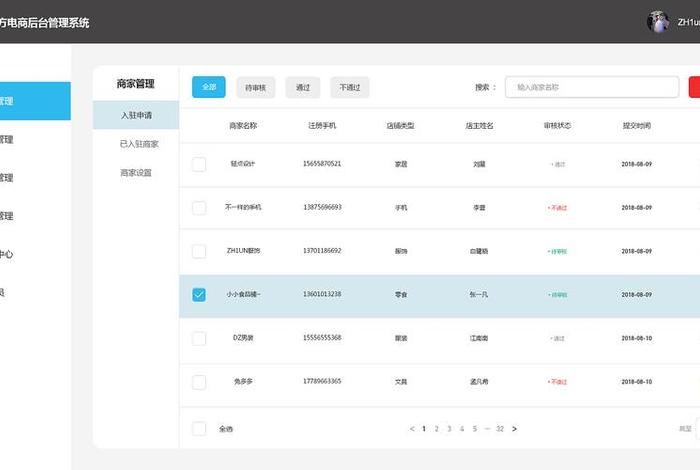
Task: Click red 不通过 status in row 17789663365
Action: point(558,382)
